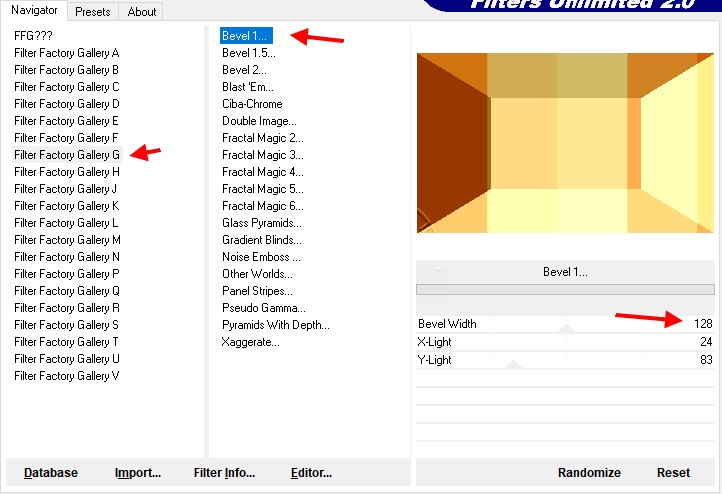Choose the Ciba-Chrome filter

pos(252,104)
